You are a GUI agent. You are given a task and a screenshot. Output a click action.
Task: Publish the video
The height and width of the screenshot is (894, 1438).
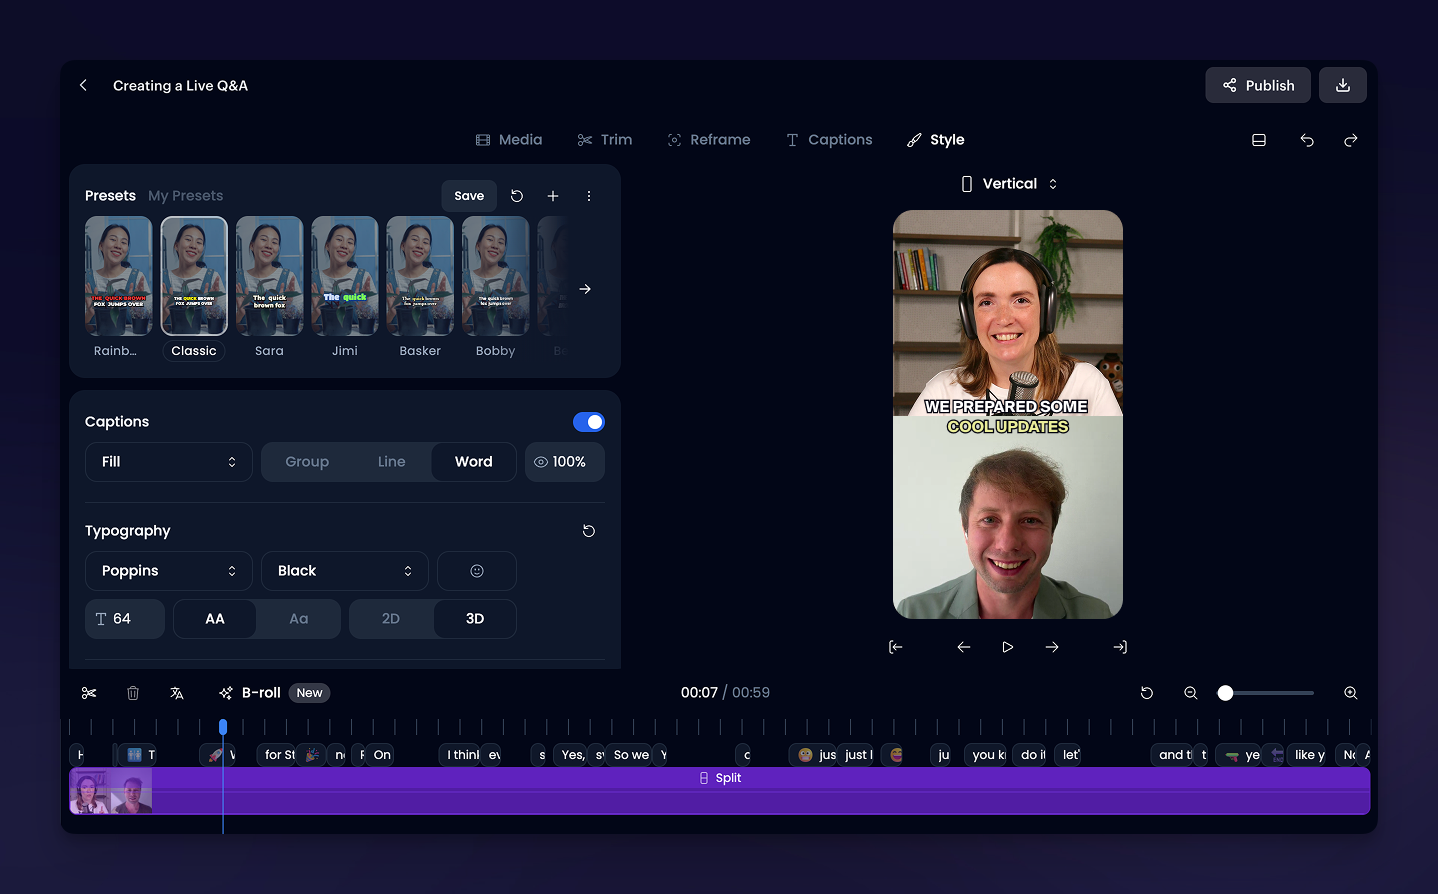pos(1257,85)
